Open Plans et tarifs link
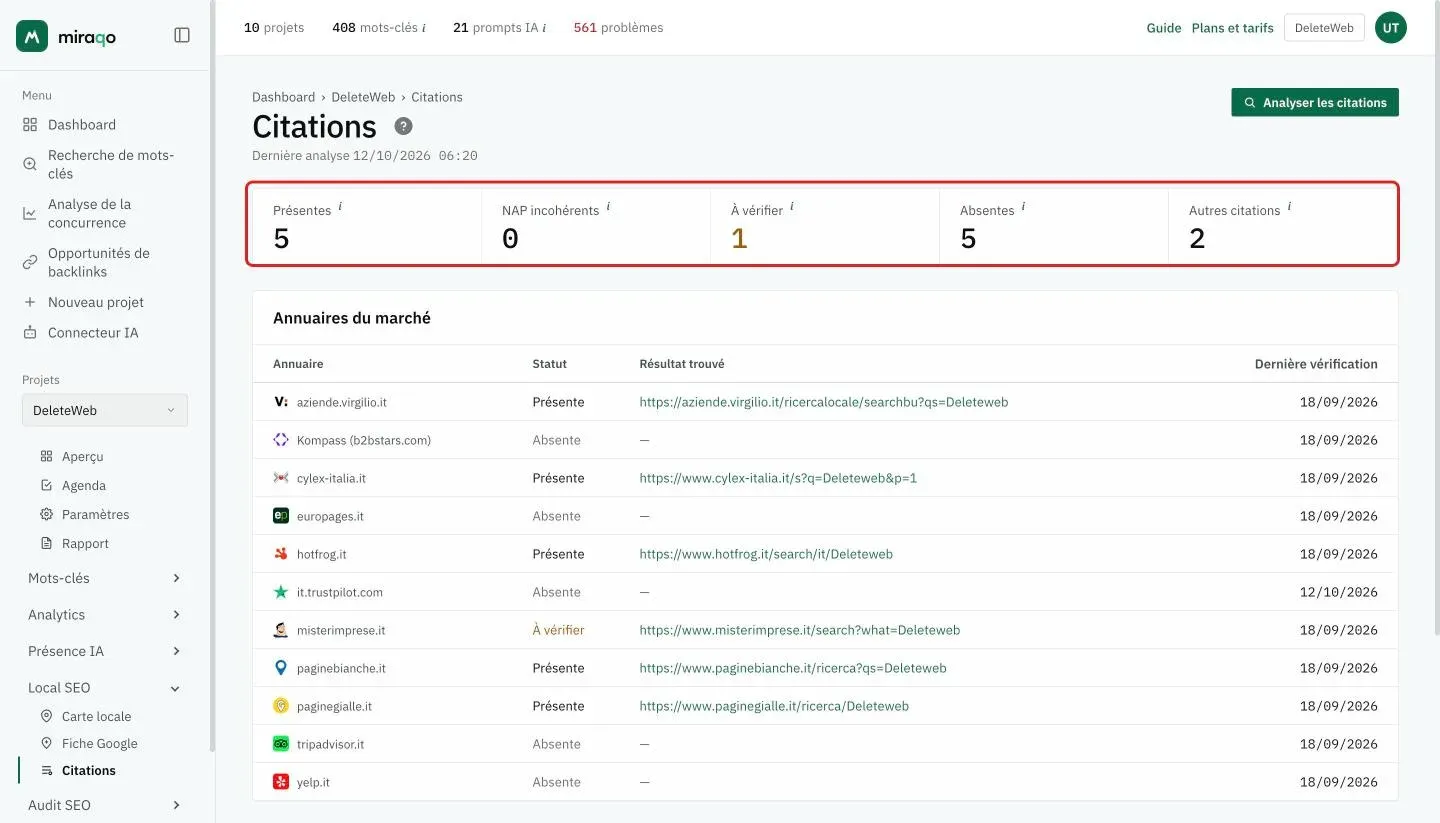This screenshot has height=823, width=1440. (1233, 28)
